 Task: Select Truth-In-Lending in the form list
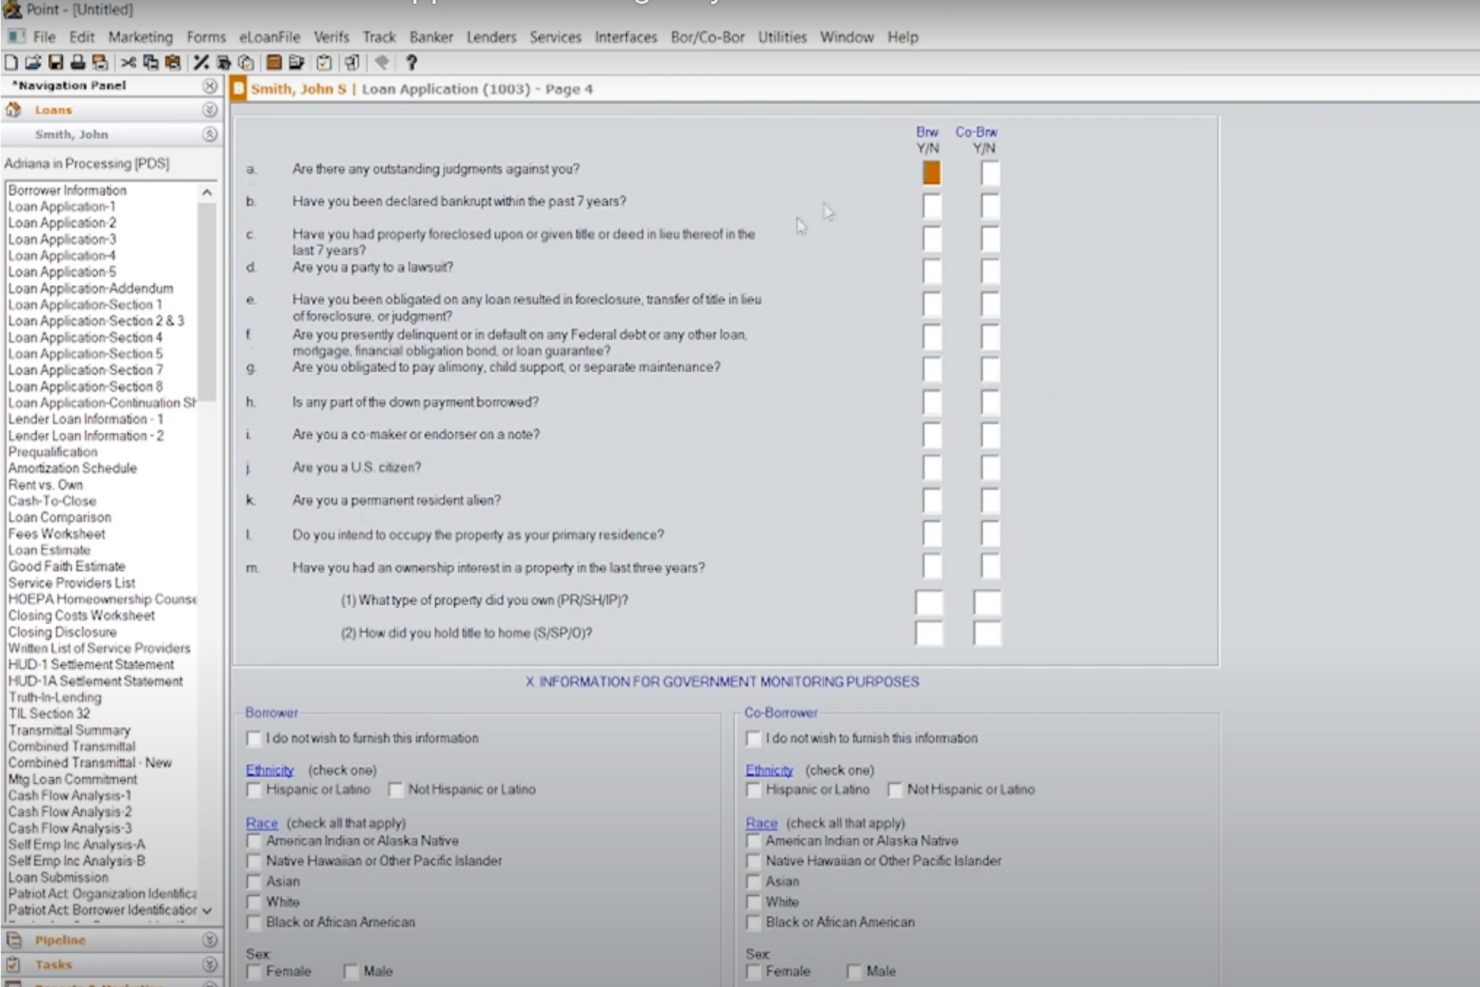tap(55, 697)
